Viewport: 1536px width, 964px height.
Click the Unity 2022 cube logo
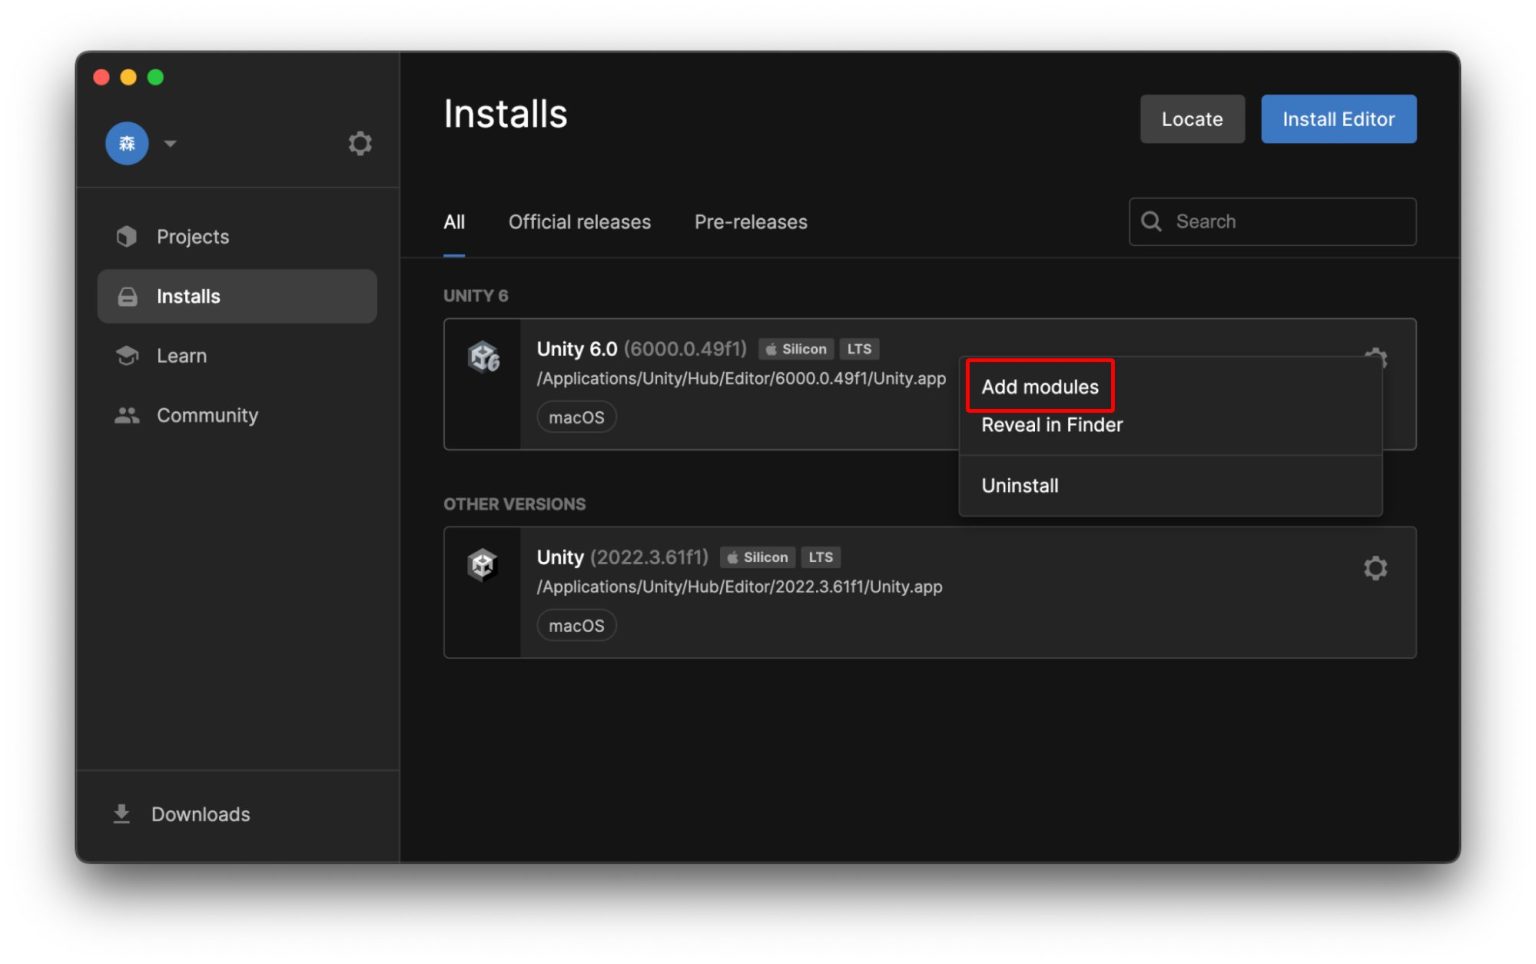click(484, 564)
